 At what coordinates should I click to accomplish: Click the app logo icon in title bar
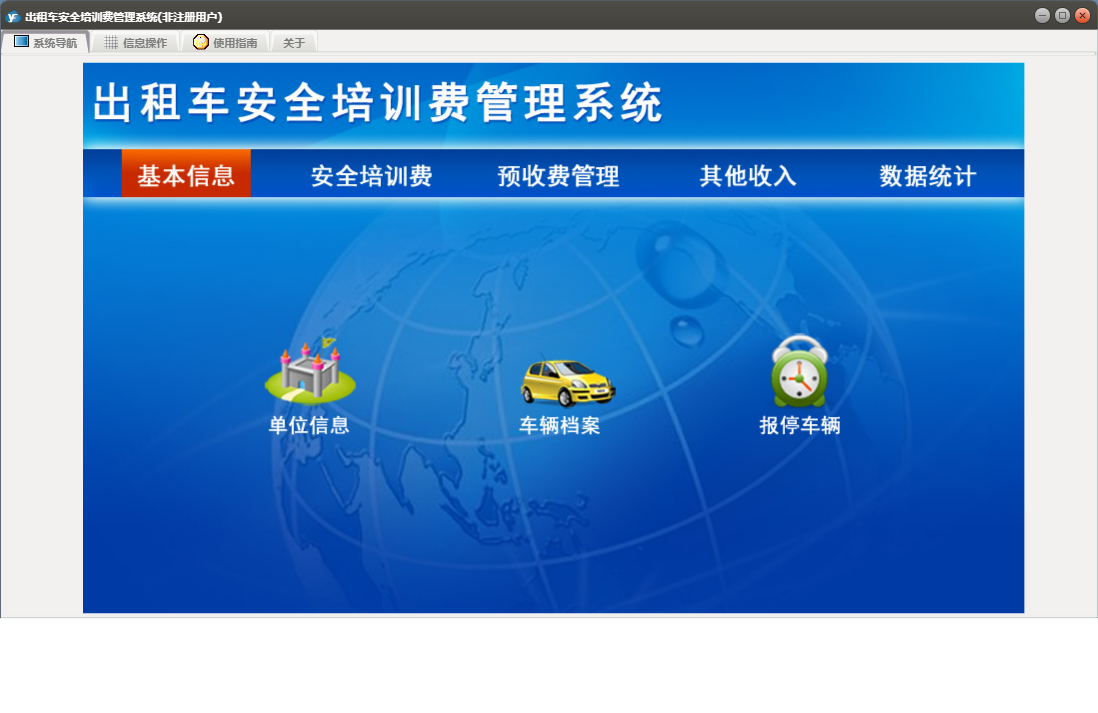click(x=13, y=16)
